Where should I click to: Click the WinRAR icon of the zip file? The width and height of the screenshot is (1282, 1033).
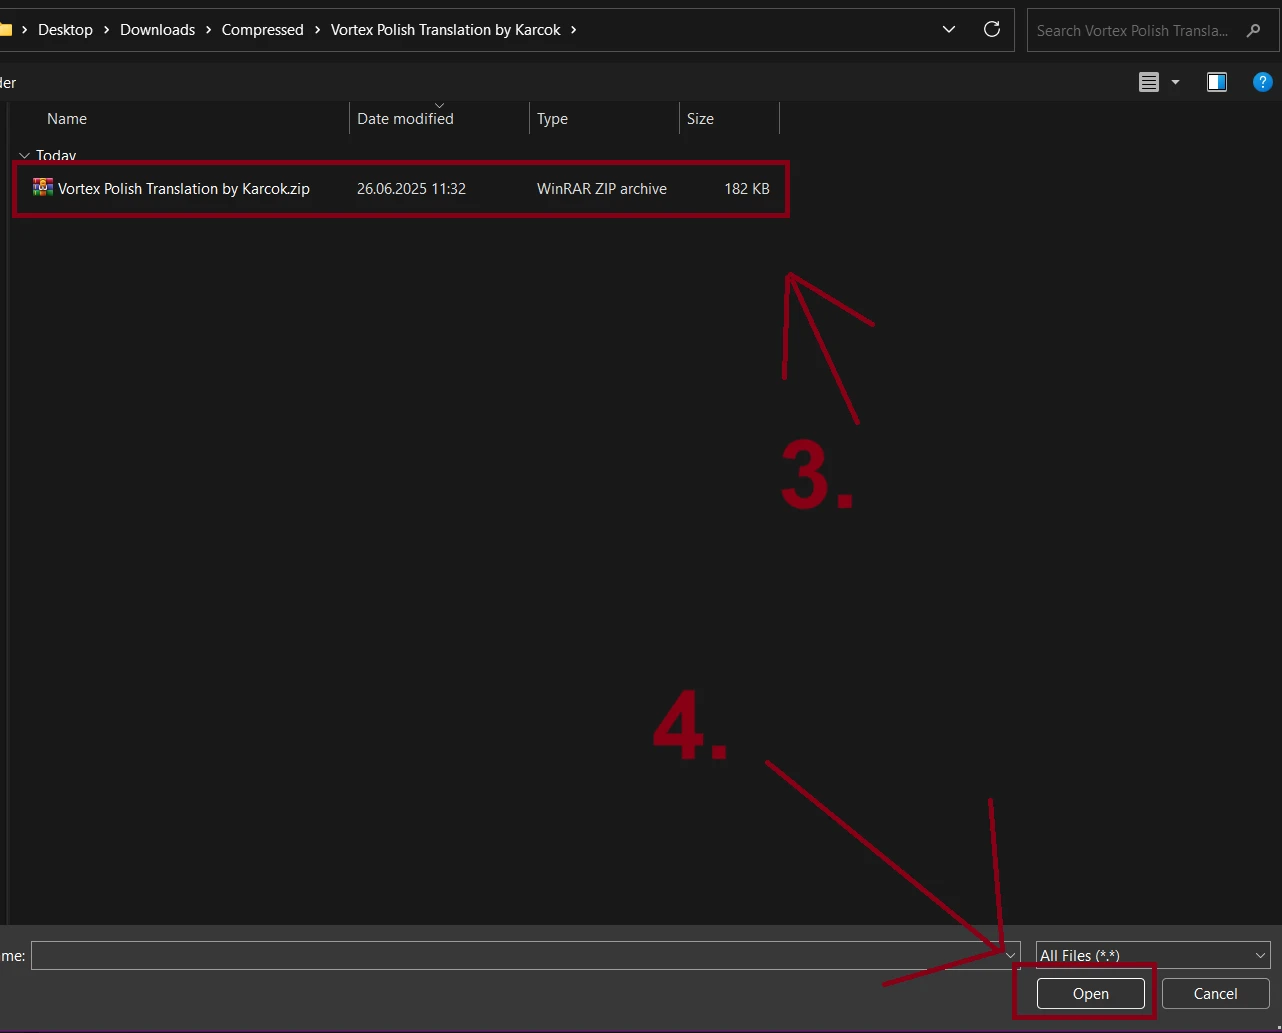(43, 187)
